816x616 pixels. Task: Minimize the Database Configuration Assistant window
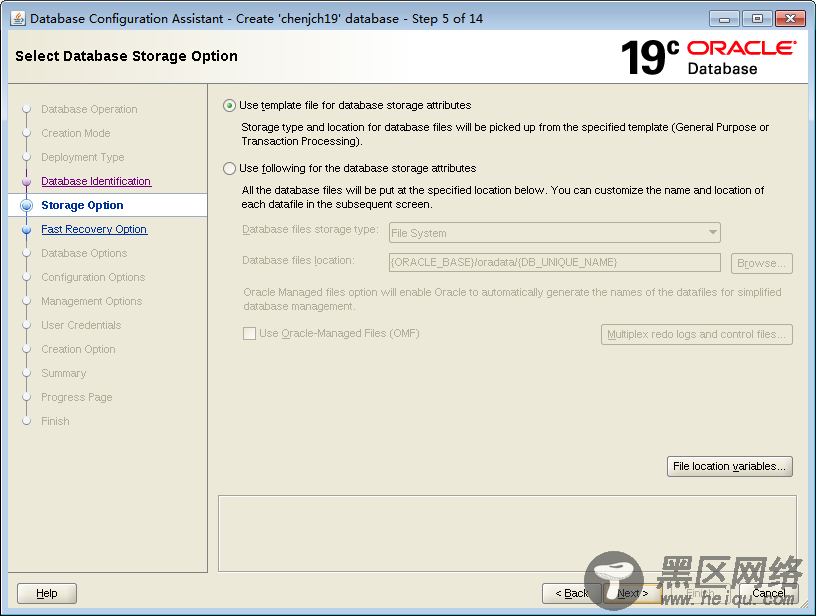(724, 19)
